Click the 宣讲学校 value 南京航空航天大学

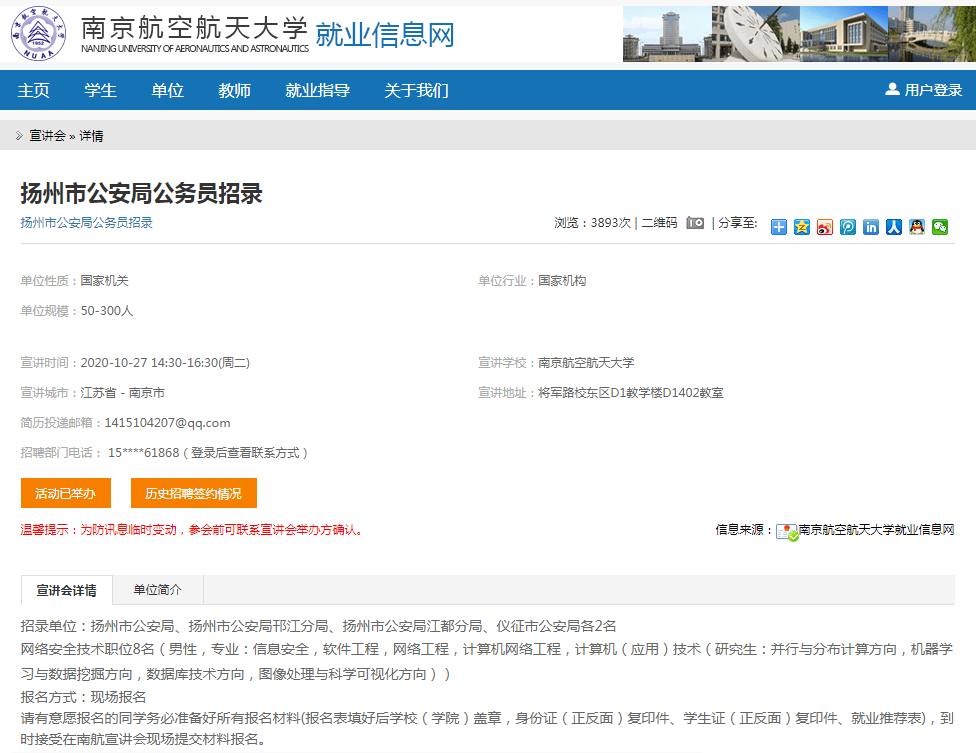[586, 363]
